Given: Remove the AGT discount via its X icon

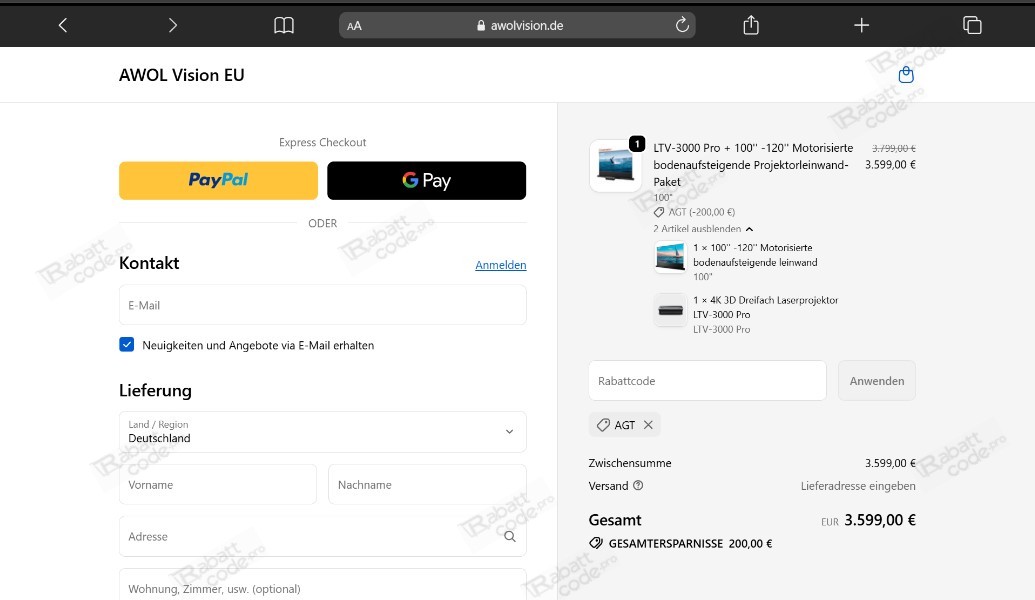Looking at the screenshot, I should (648, 424).
